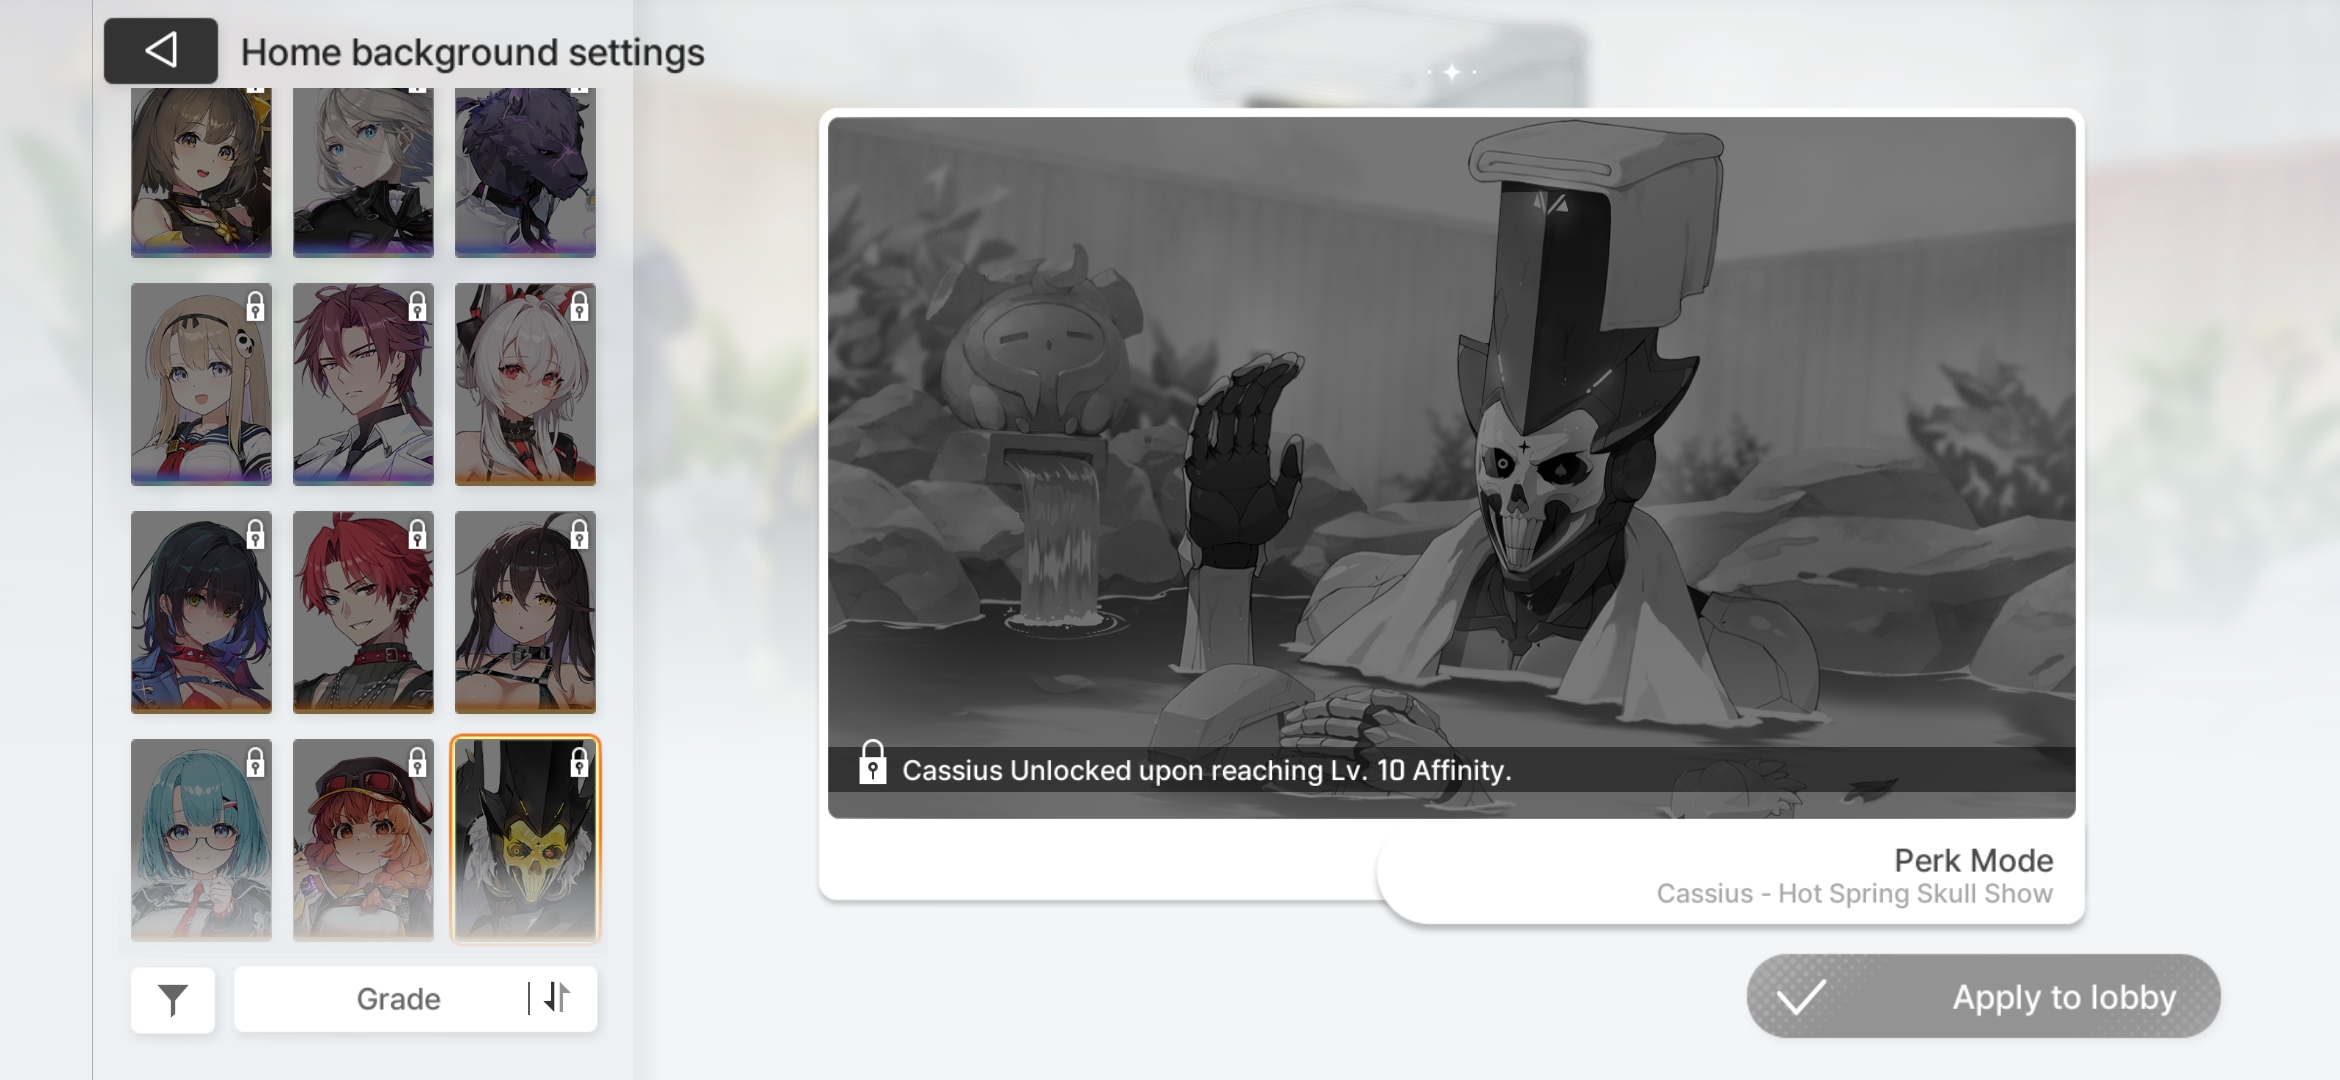Select the brown-haired girl thumbnail at top
The height and width of the screenshot is (1080, 2340).
(x=201, y=170)
